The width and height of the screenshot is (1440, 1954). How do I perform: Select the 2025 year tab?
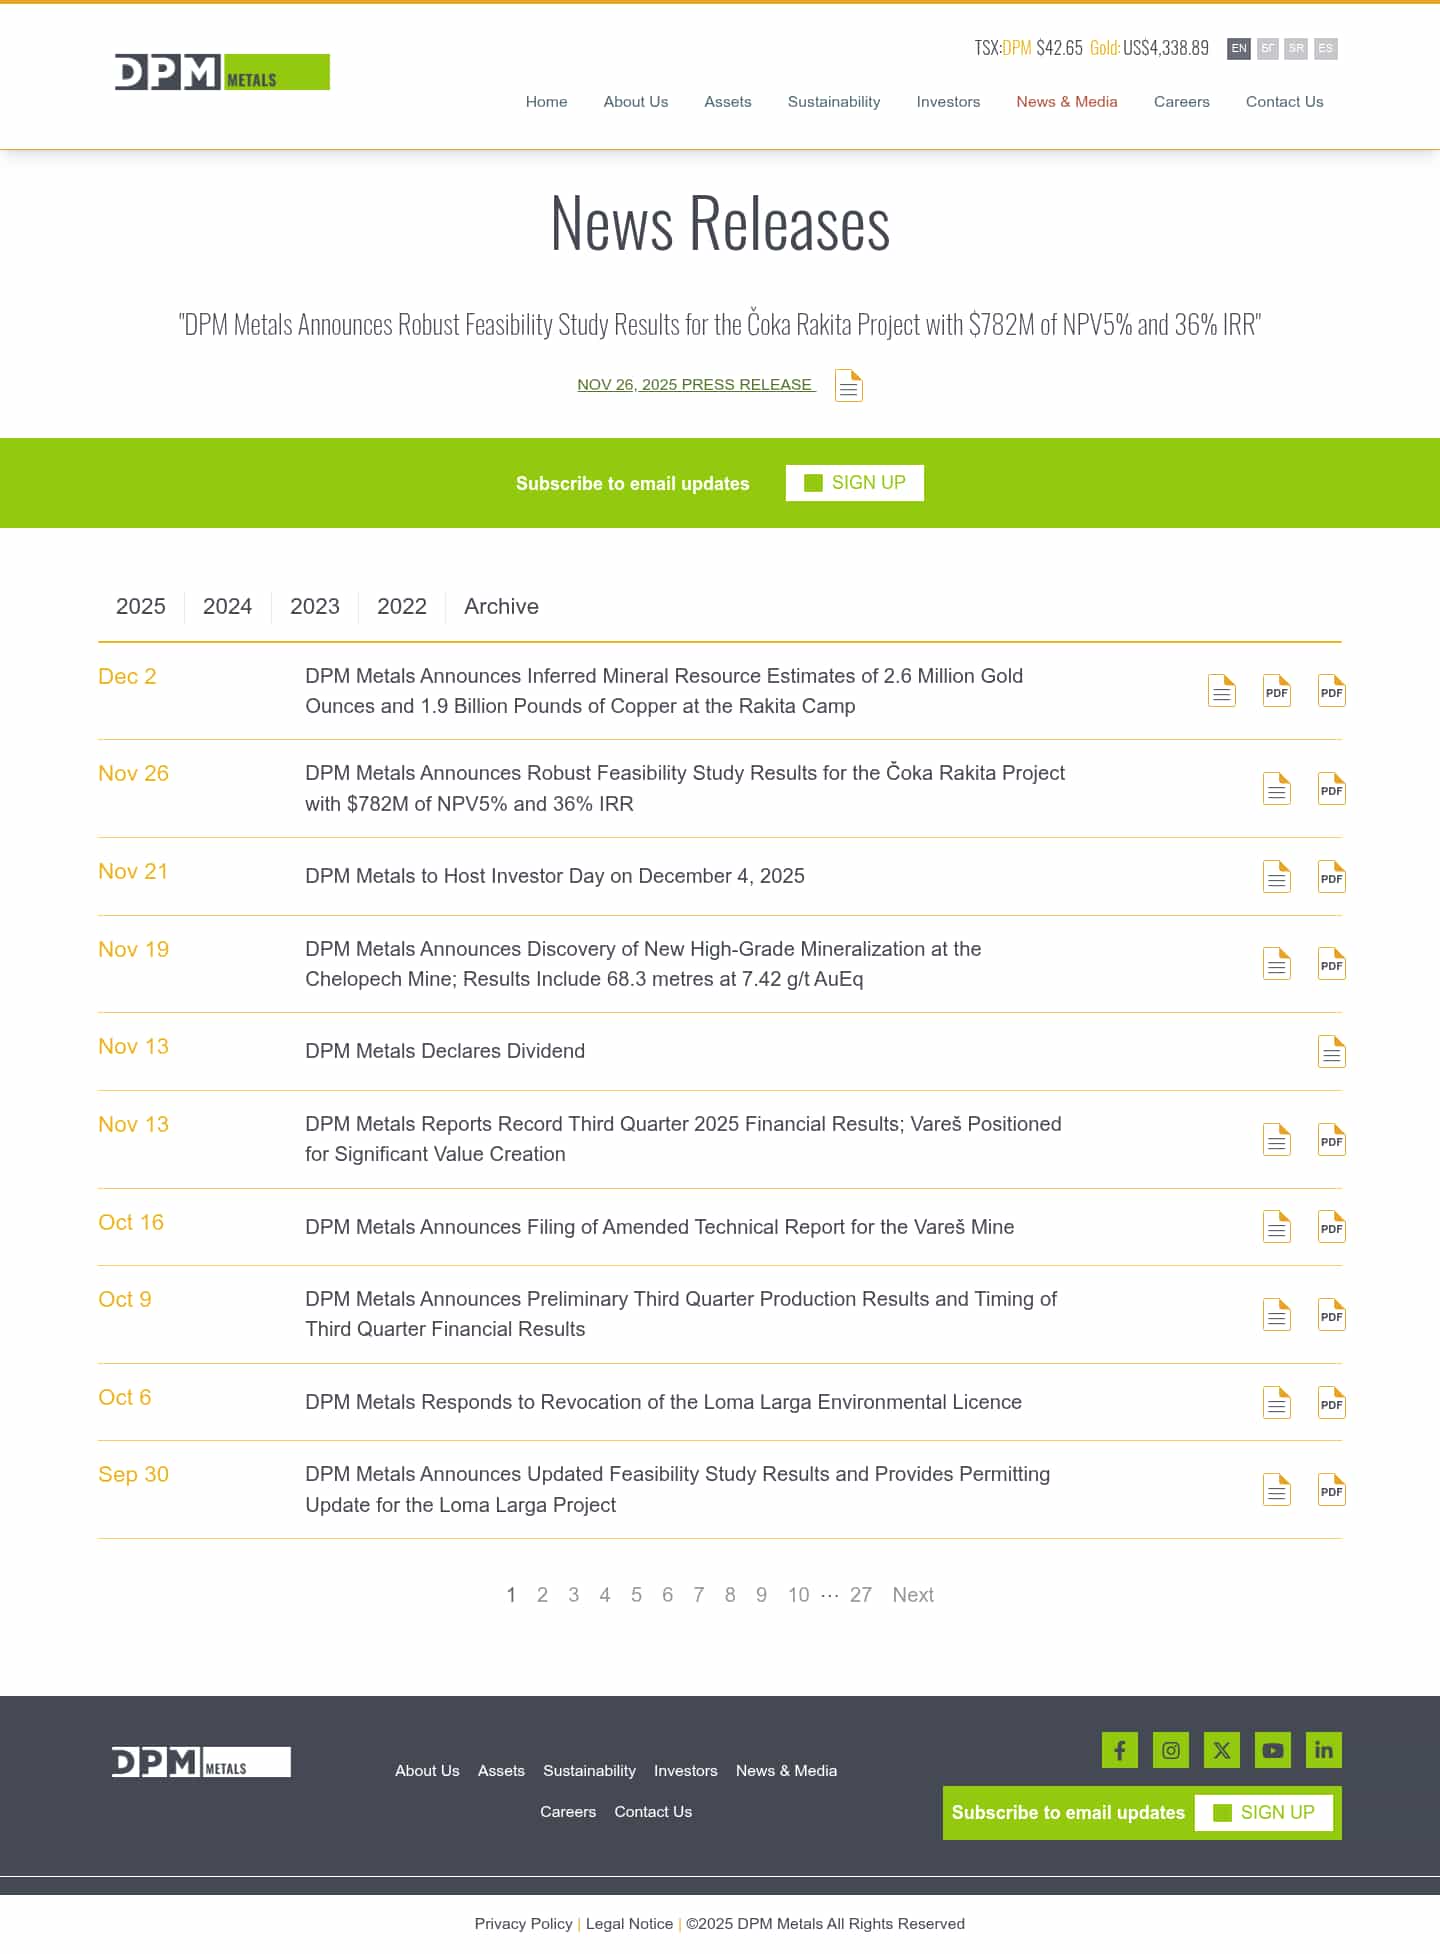[141, 606]
